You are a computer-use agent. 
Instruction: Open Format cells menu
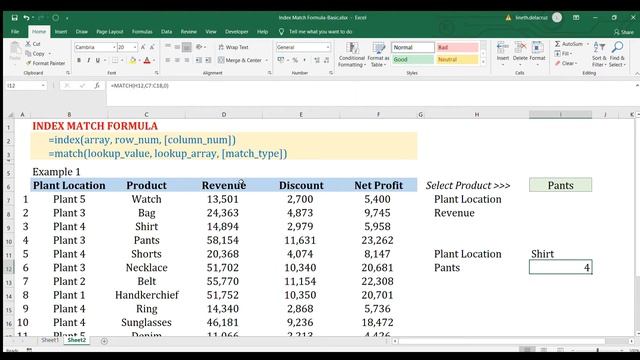click(537, 53)
